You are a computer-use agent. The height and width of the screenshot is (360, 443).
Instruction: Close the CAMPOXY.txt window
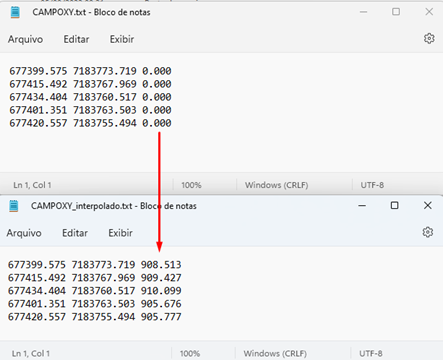[429, 12]
